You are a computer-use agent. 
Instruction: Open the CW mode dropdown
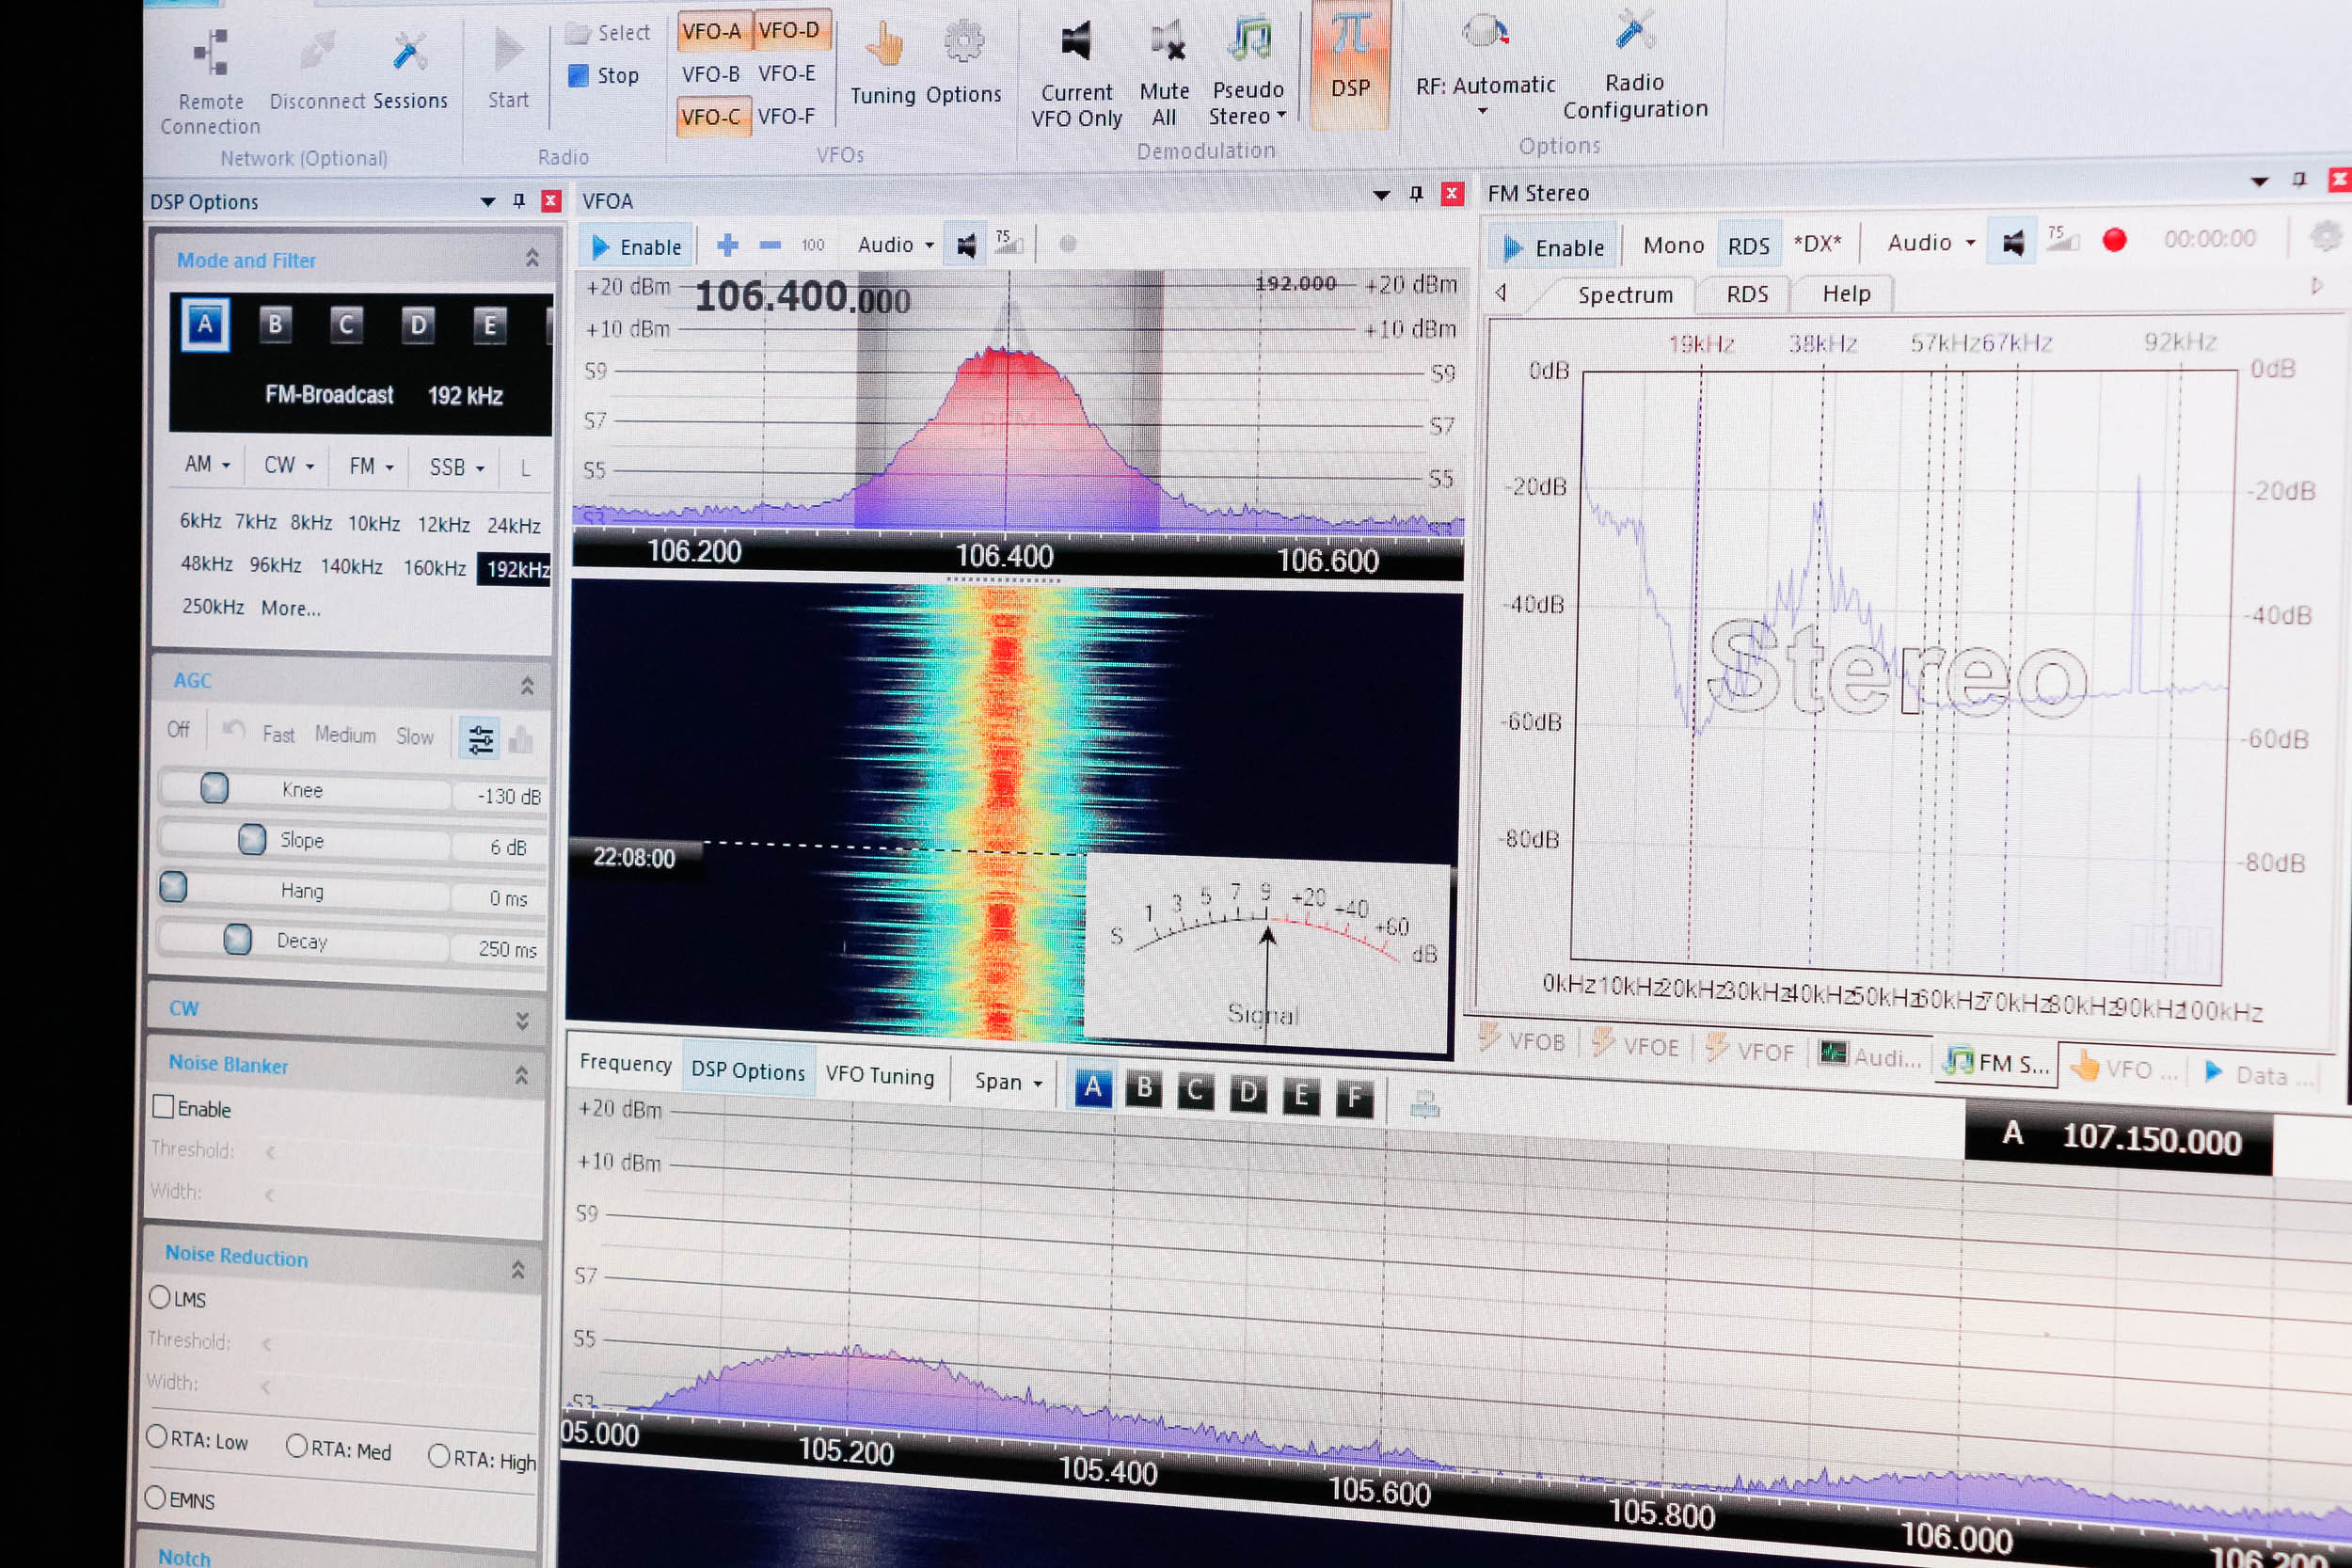(x=289, y=466)
